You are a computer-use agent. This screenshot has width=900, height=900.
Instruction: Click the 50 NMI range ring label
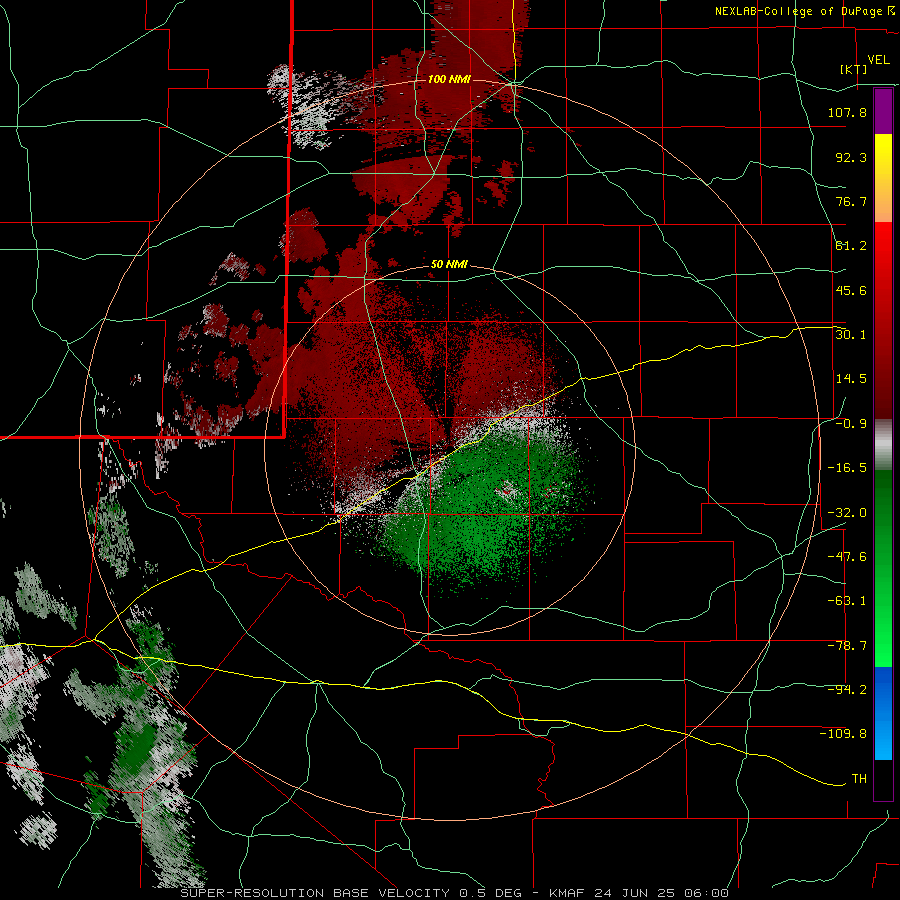tap(449, 265)
